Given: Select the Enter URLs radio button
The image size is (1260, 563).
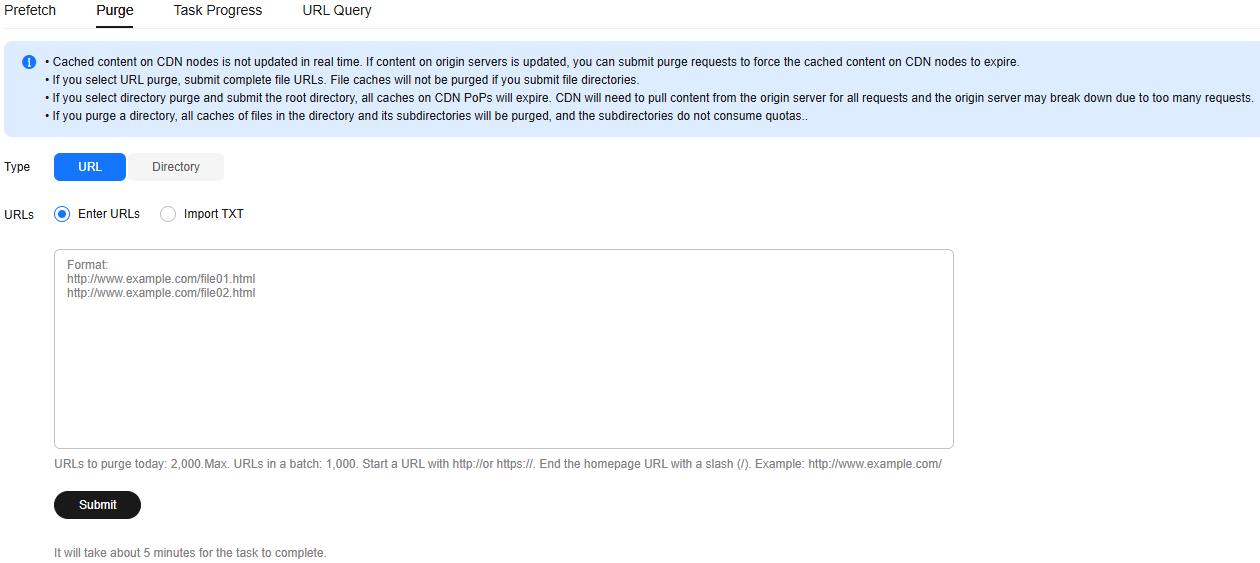Looking at the screenshot, I should pyautogui.click(x=62, y=214).
